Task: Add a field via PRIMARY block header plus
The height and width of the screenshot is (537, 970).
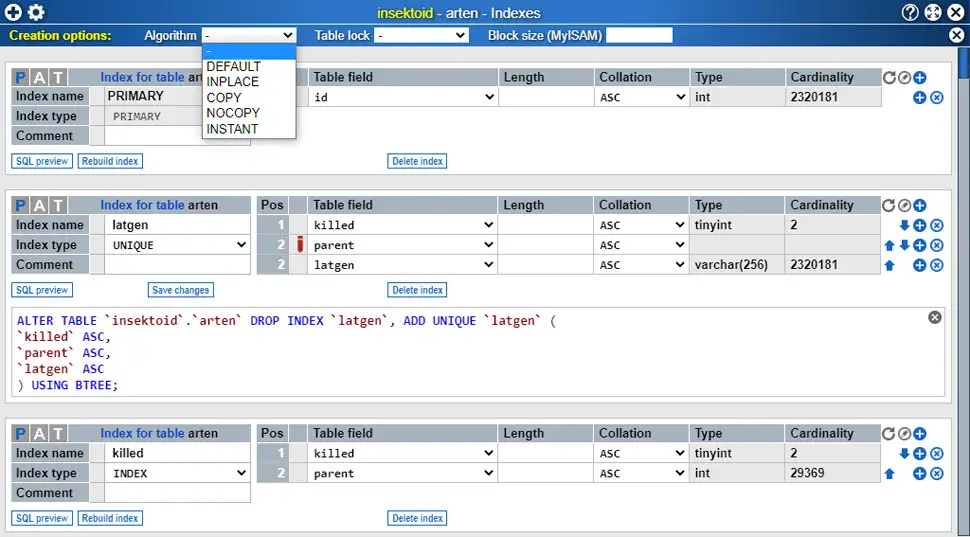Action: point(920,77)
